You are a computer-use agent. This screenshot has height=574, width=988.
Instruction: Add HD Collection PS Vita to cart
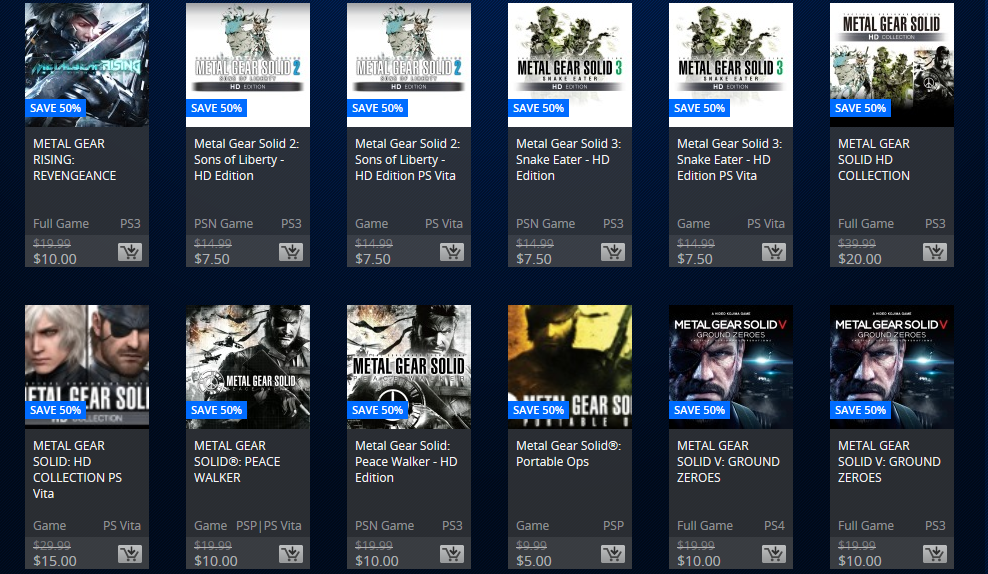click(130, 554)
